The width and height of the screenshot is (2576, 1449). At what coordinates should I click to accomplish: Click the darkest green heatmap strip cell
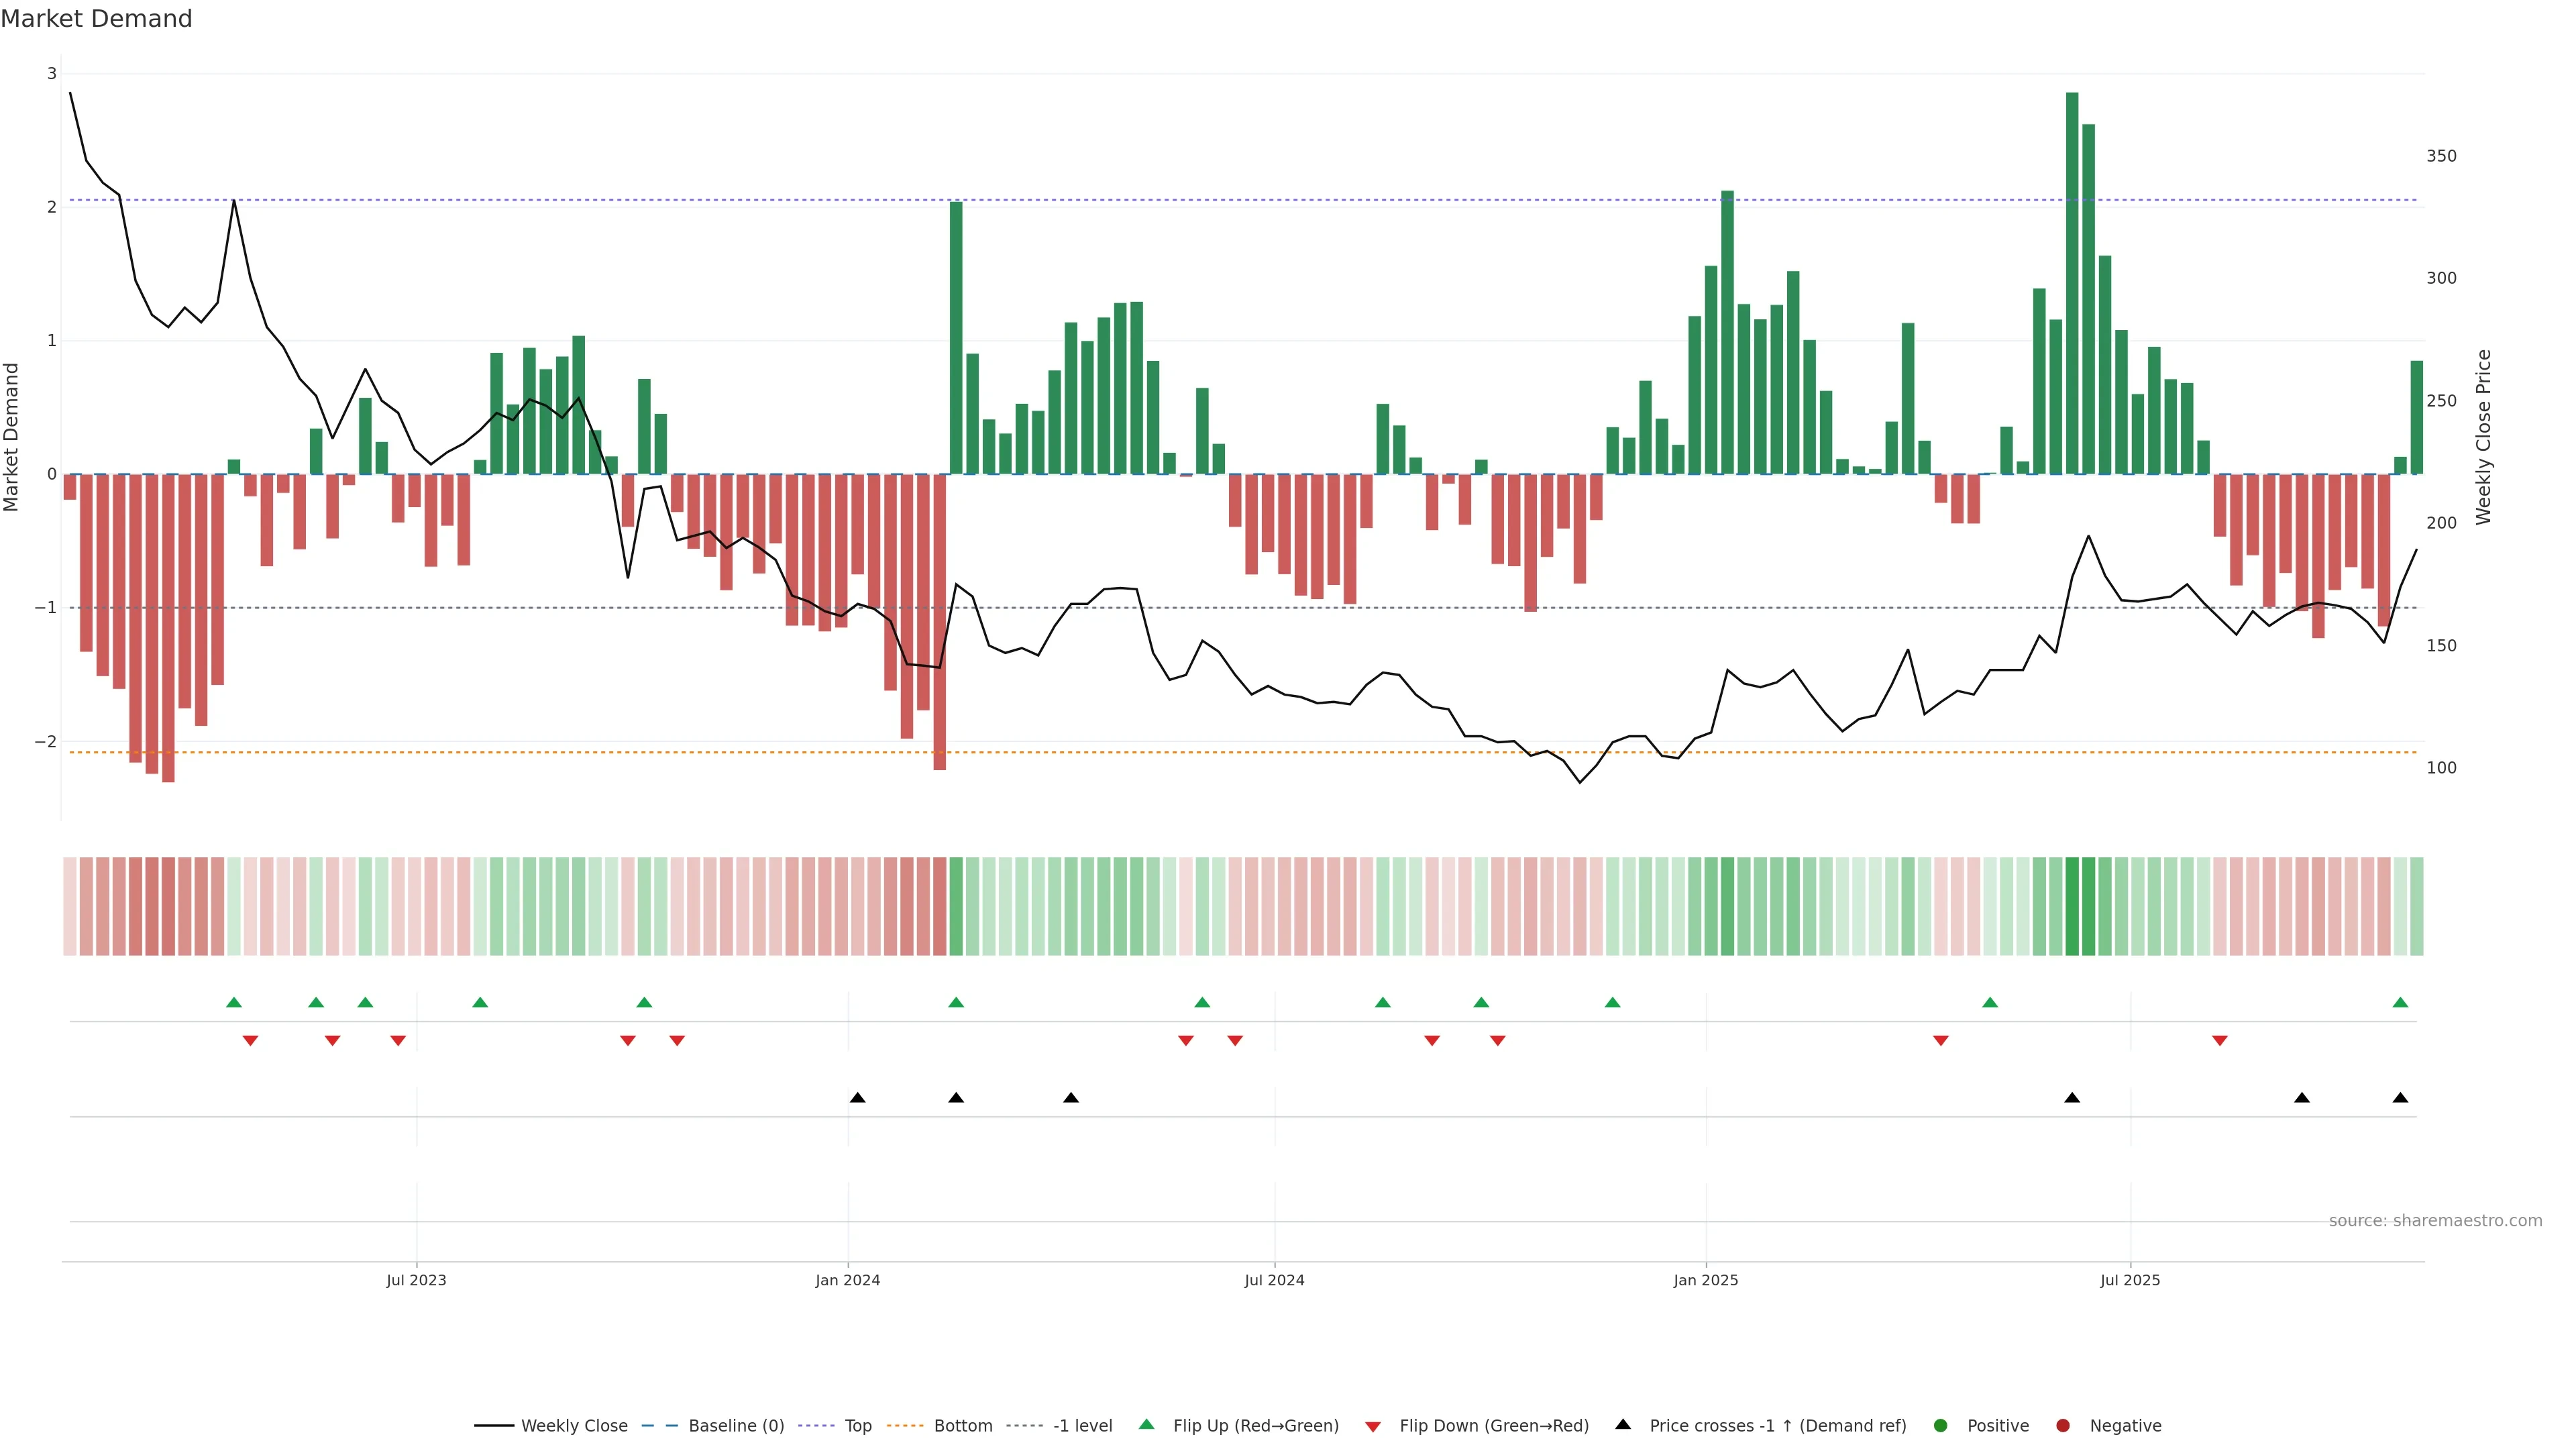point(2072,905)
